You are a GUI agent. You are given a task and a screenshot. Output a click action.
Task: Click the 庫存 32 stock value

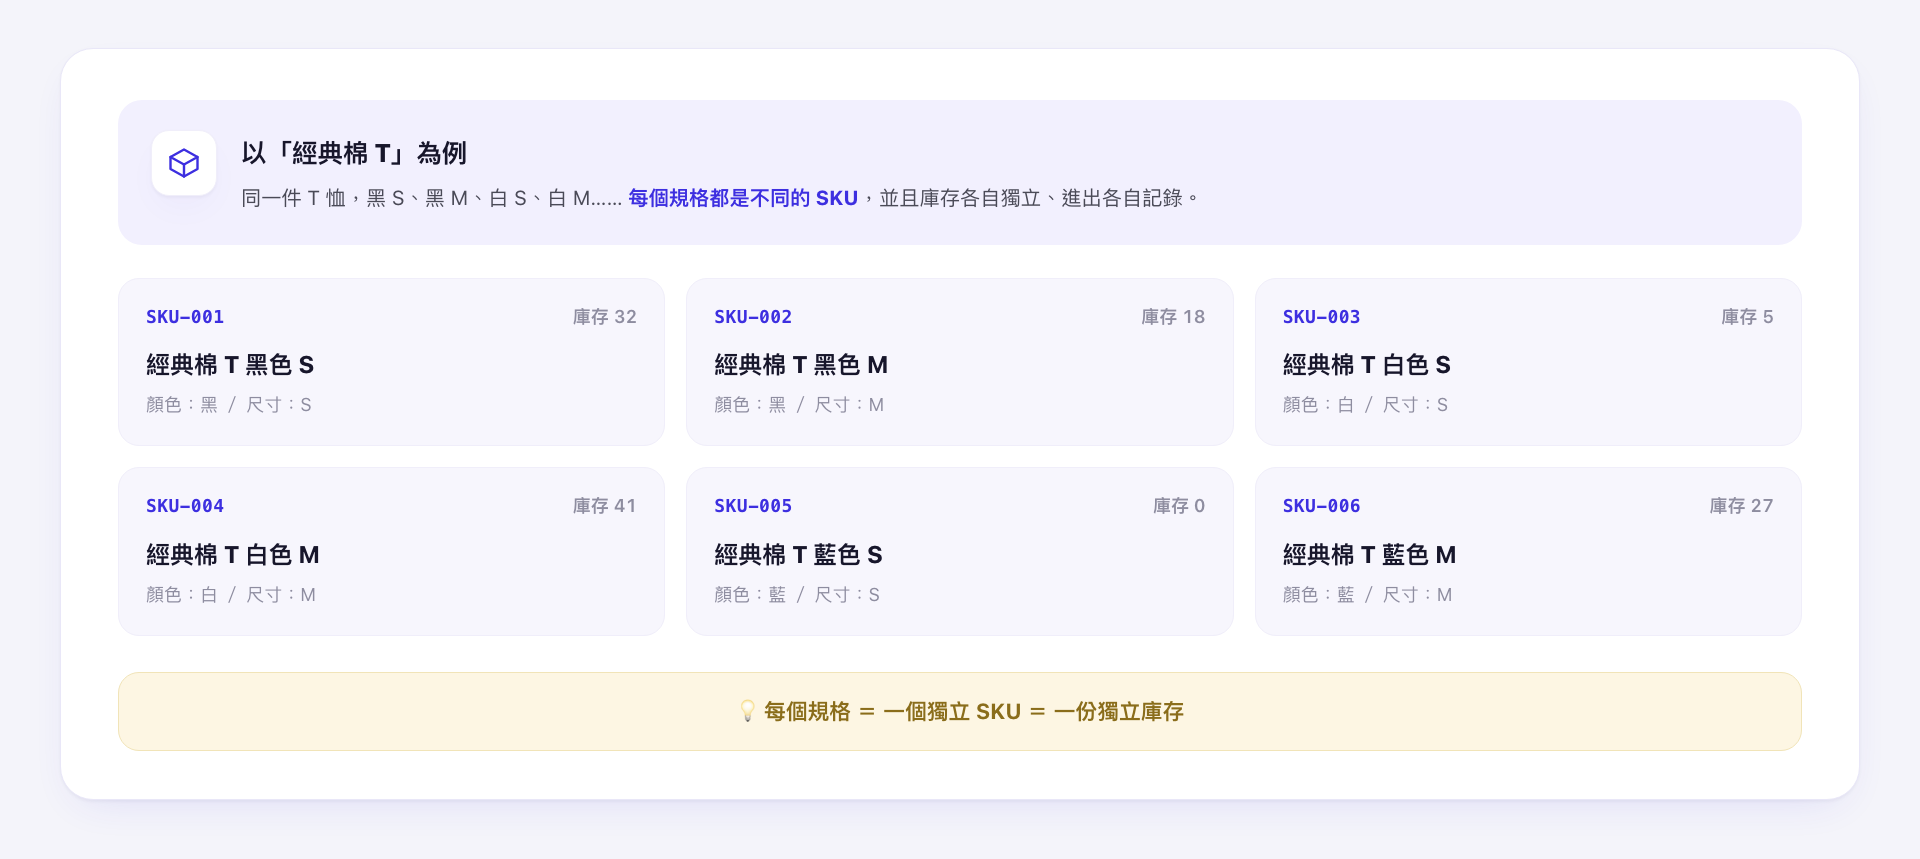click(x=605, y=317)
